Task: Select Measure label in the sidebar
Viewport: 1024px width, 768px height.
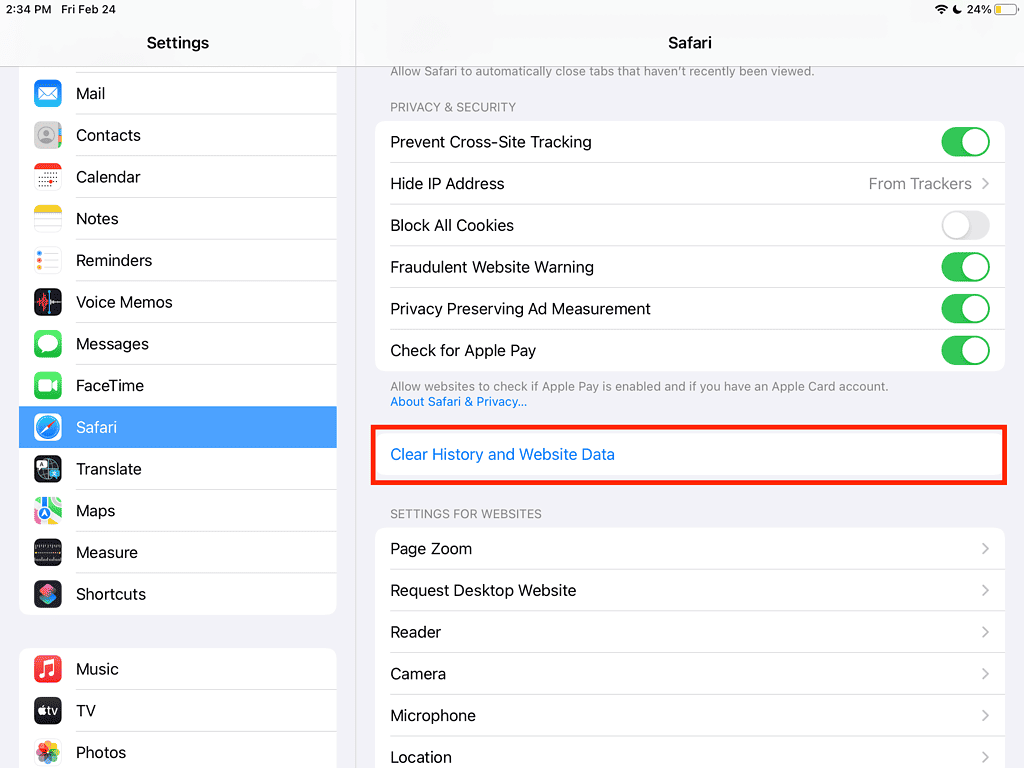Action: pyautogui.click(x=106, y=552)
